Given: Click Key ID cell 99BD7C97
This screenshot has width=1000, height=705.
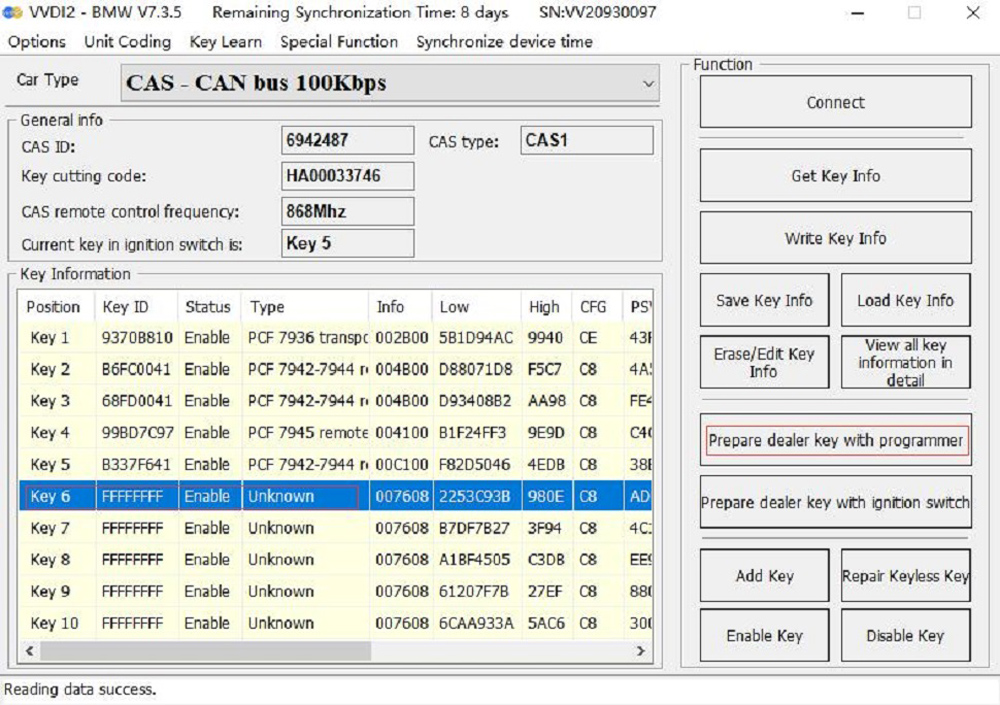Looking at the screenshot, I should (137, 433).
